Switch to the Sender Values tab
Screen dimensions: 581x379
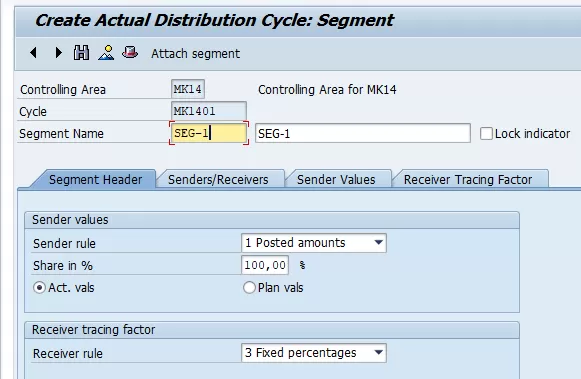[x=336, y=180]
